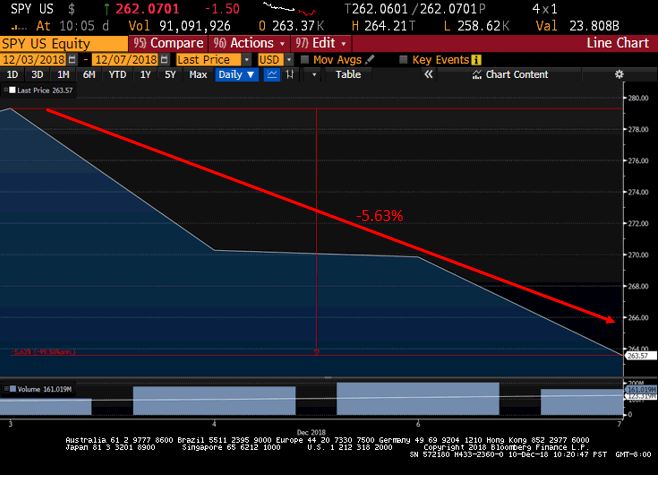This screenshot has width=658, height=477.
Task: Click the 161.019M volume axis marker
Action: (641, 390)
